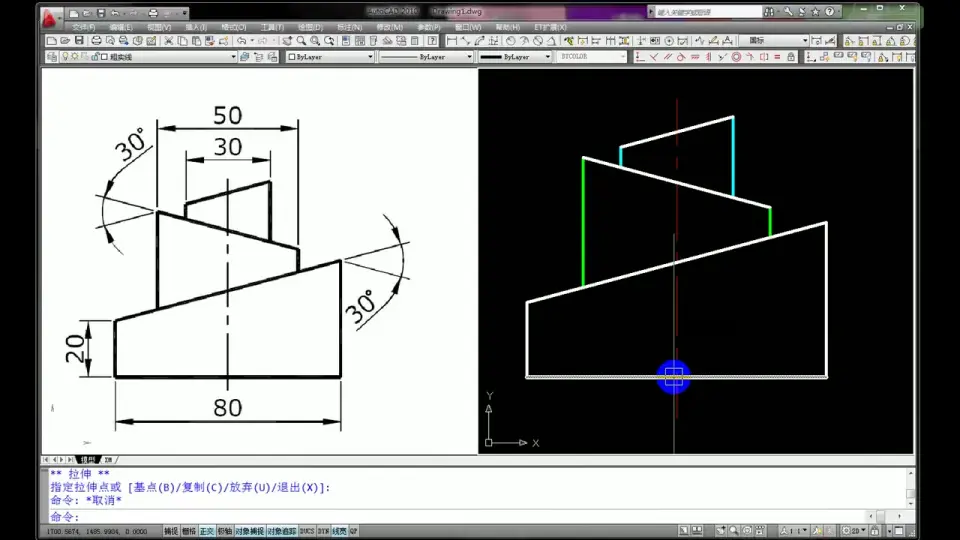This screenshot has height=540, width=960.
Task: Select the Angular dimension tool
Action: point(552,41)
